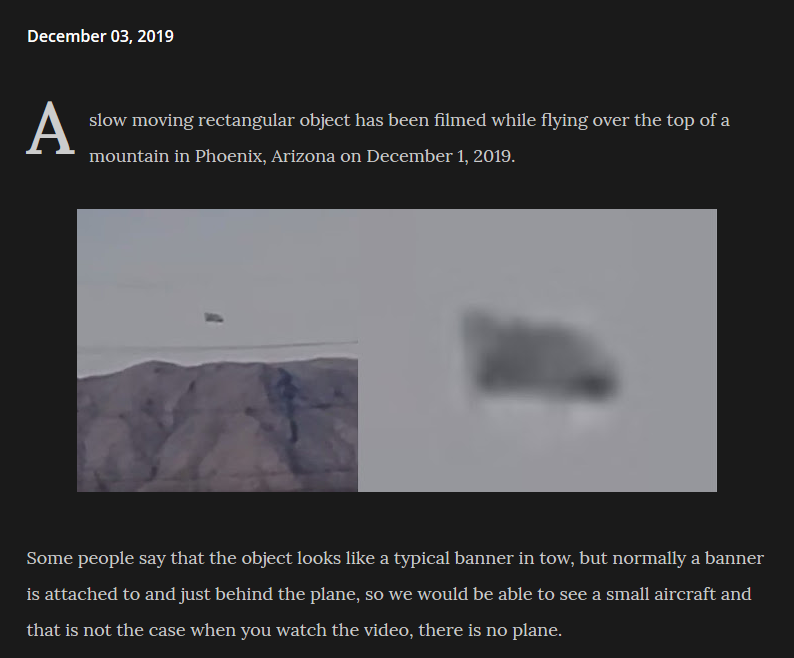Click the words Some people say
The width and height of the screenshot is (794, 658).
tap(96, 559)
